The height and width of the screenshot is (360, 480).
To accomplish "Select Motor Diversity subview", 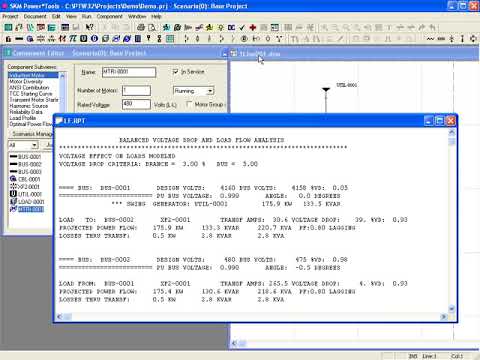I will click(26, 81).
